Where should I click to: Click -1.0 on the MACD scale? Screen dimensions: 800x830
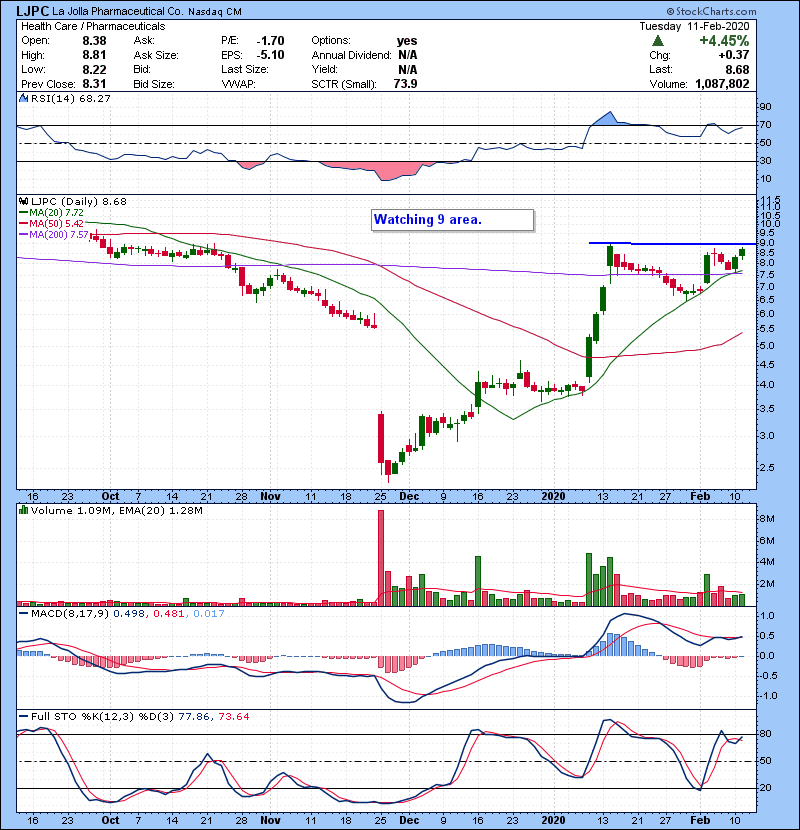click(x=767, y=696)
